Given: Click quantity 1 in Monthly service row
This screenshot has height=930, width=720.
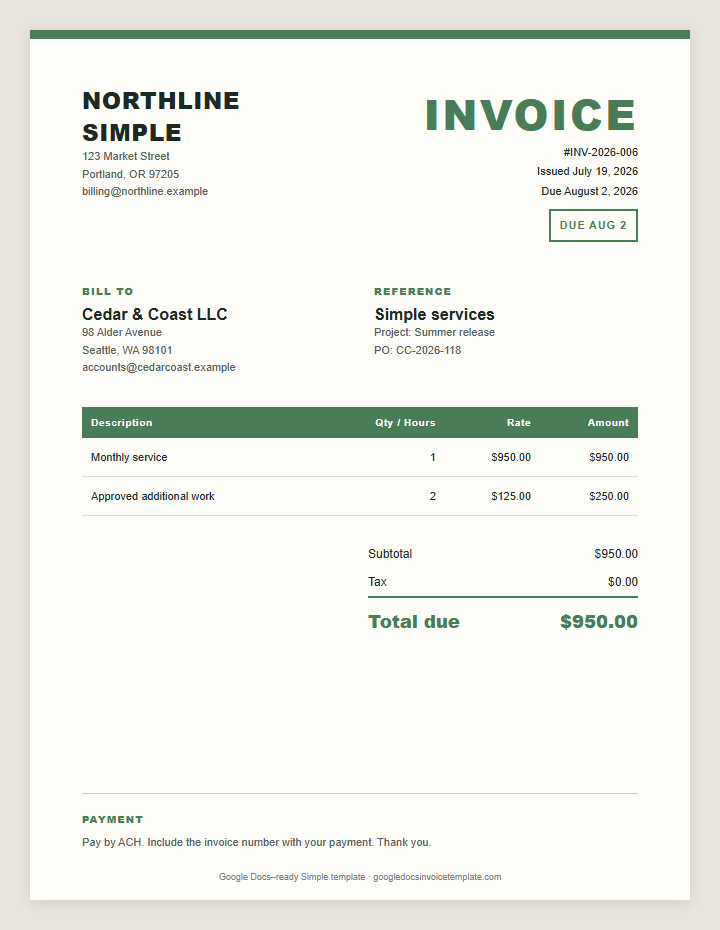Looking at the screenshot, I should point(433,457).
